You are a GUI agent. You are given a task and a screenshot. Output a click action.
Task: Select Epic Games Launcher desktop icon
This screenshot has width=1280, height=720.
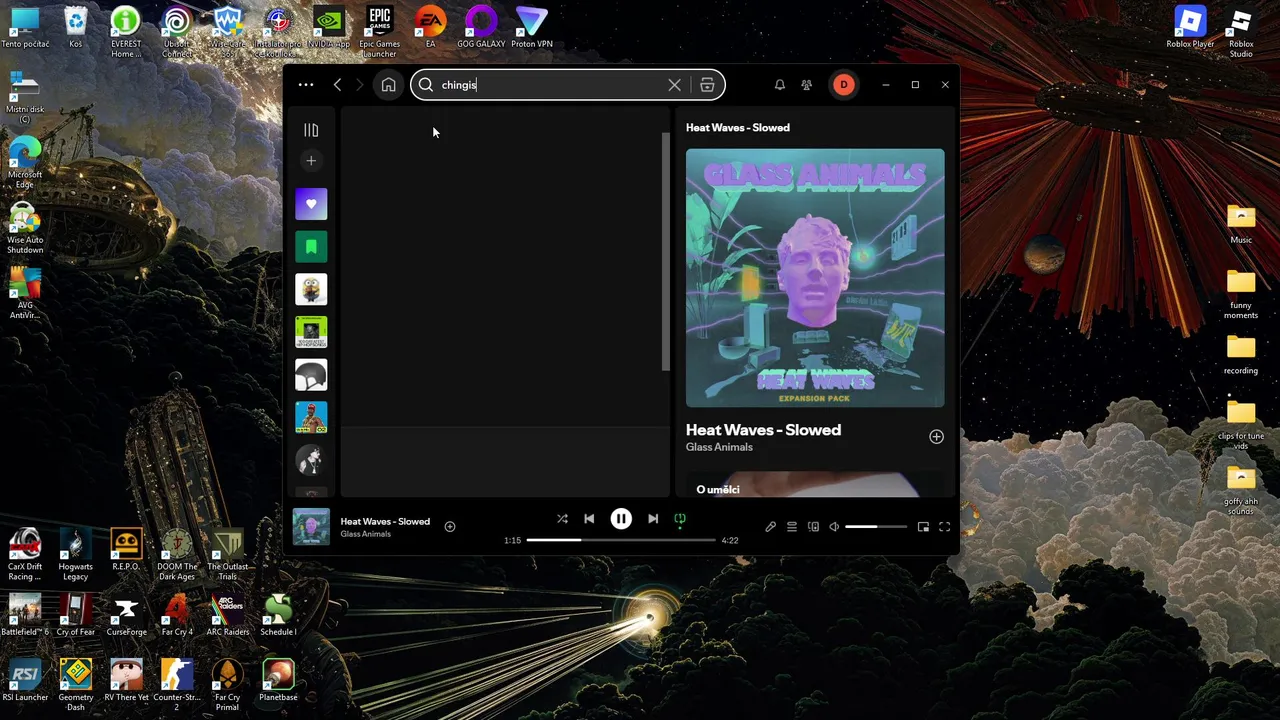(x=379, y=32)
